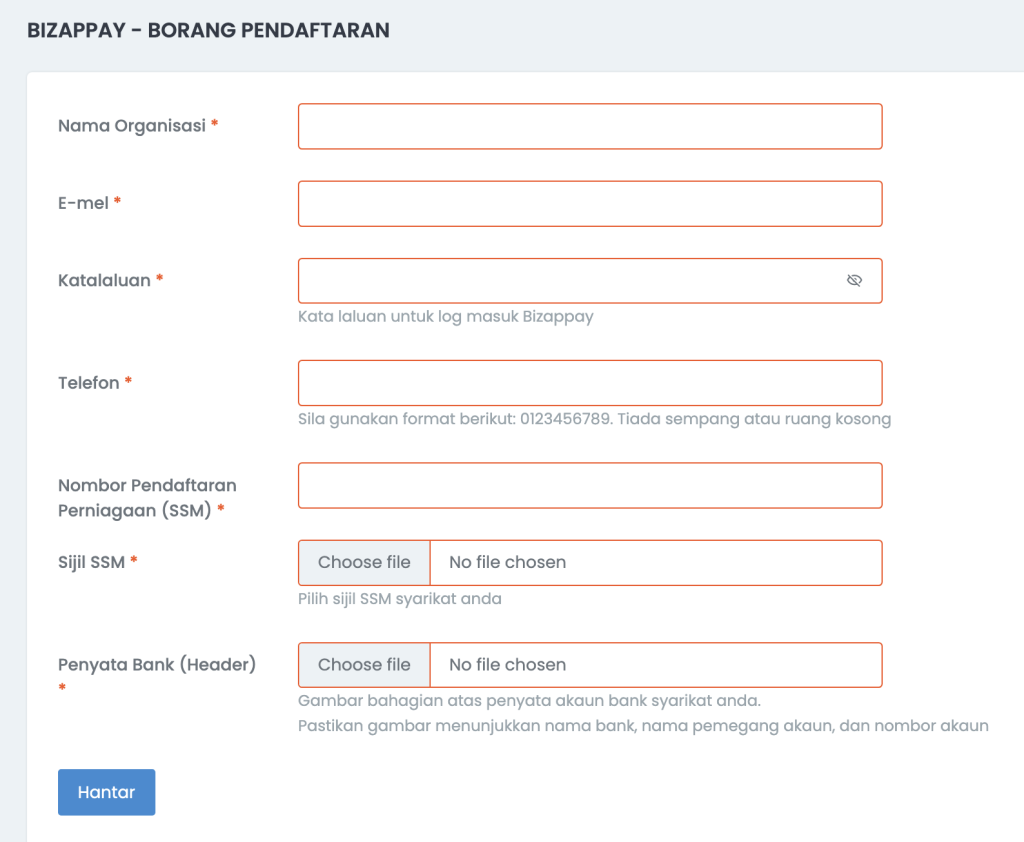Submit the form with Hantar button
The height and width of the screenshot is (842, 1024).
coord(106,792)
